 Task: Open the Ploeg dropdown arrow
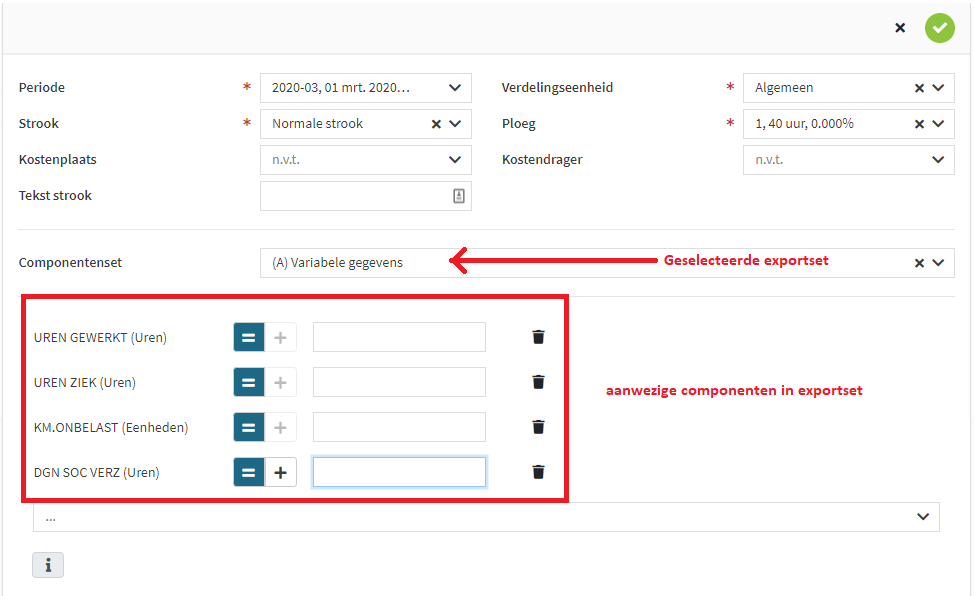[x=937, y=124]
